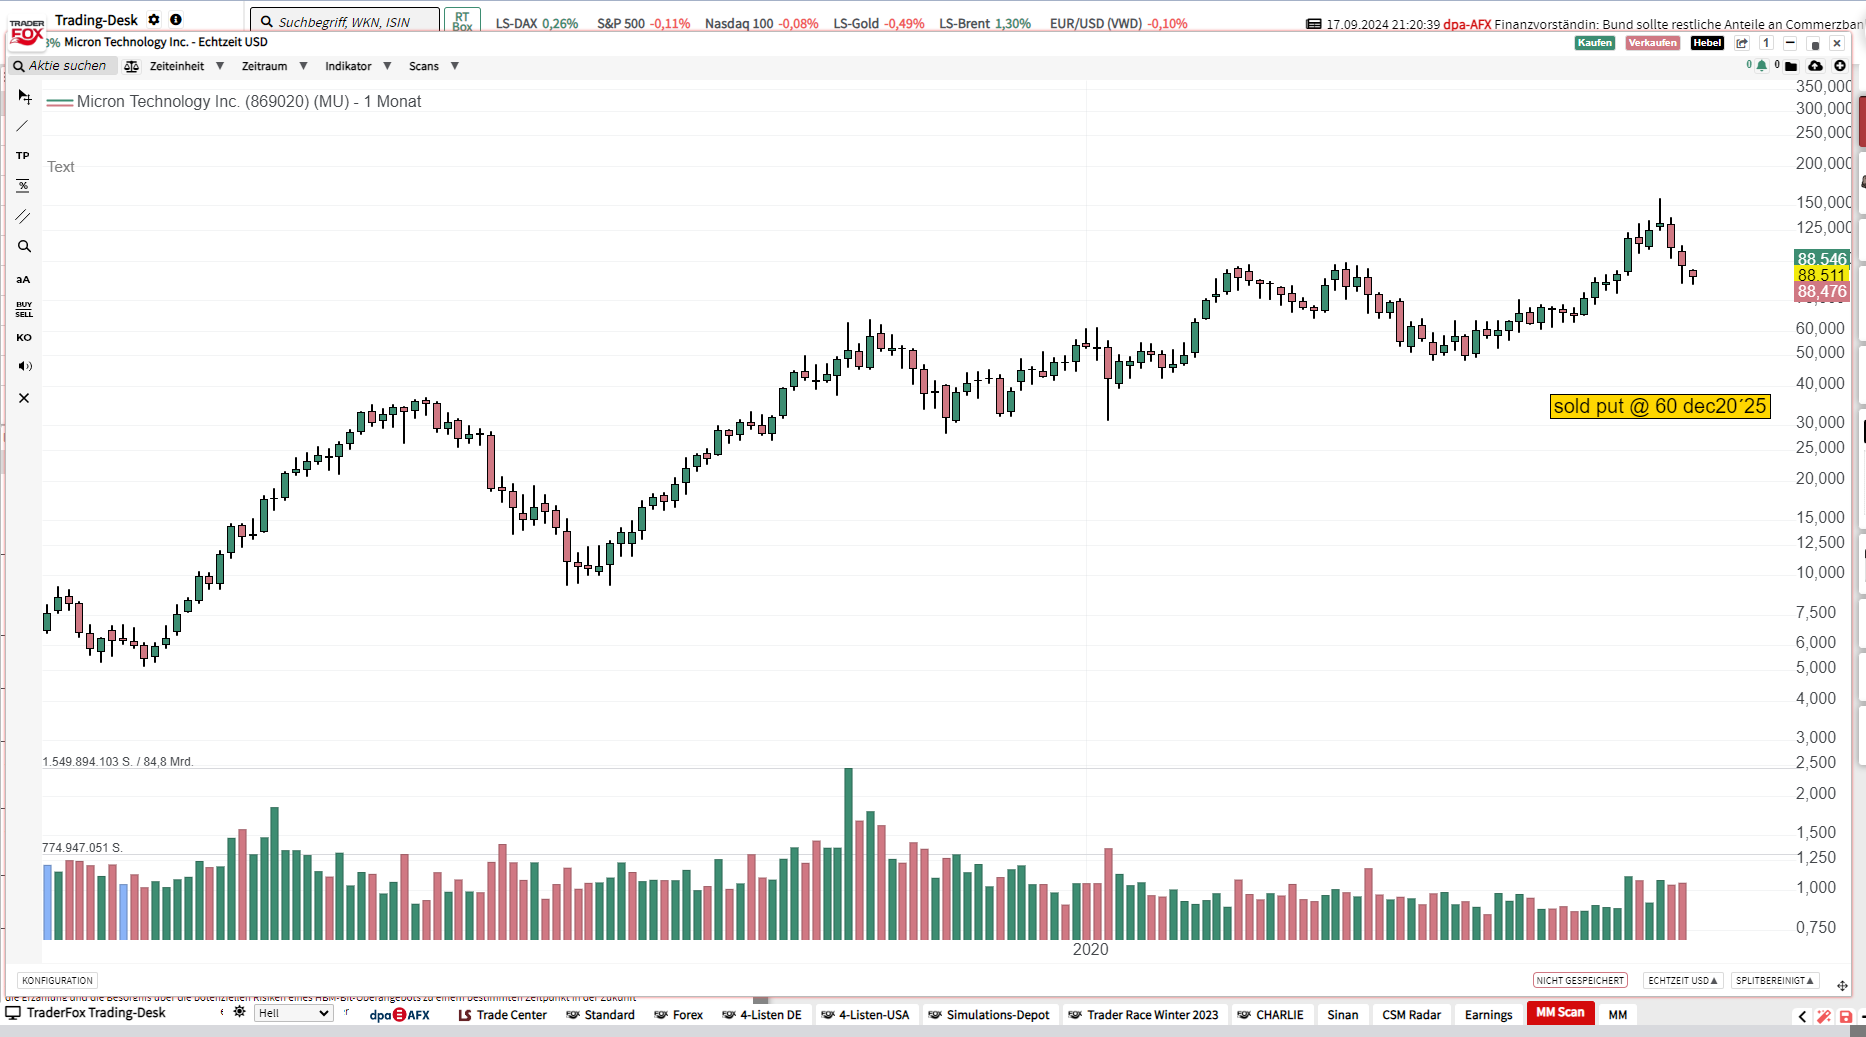This screenshot has height=1037, width=1866.
Task: Toggle the sound alert speaker icon
Action: coord(24,366)
